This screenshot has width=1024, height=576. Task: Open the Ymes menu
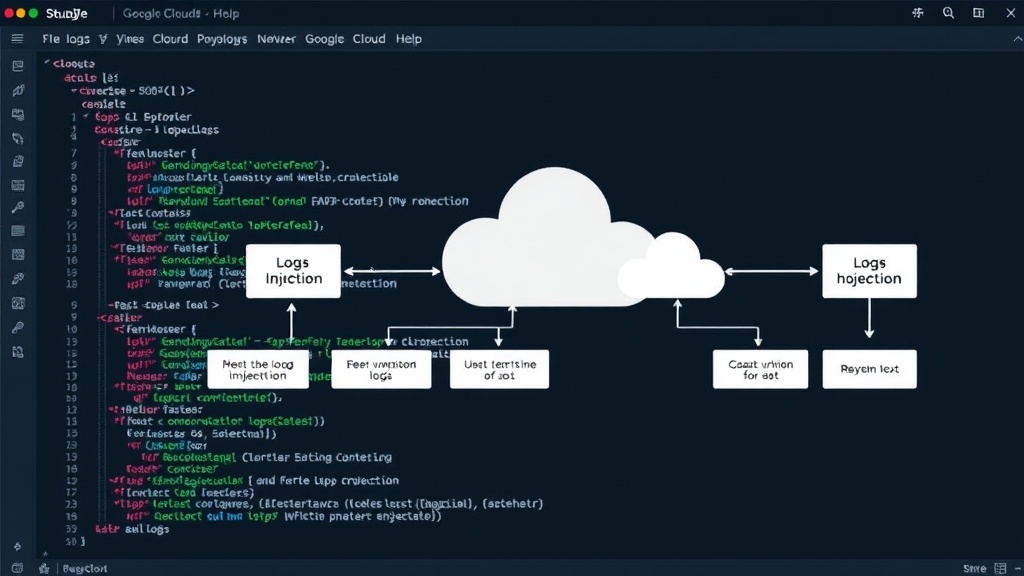(x=130, y=39)
